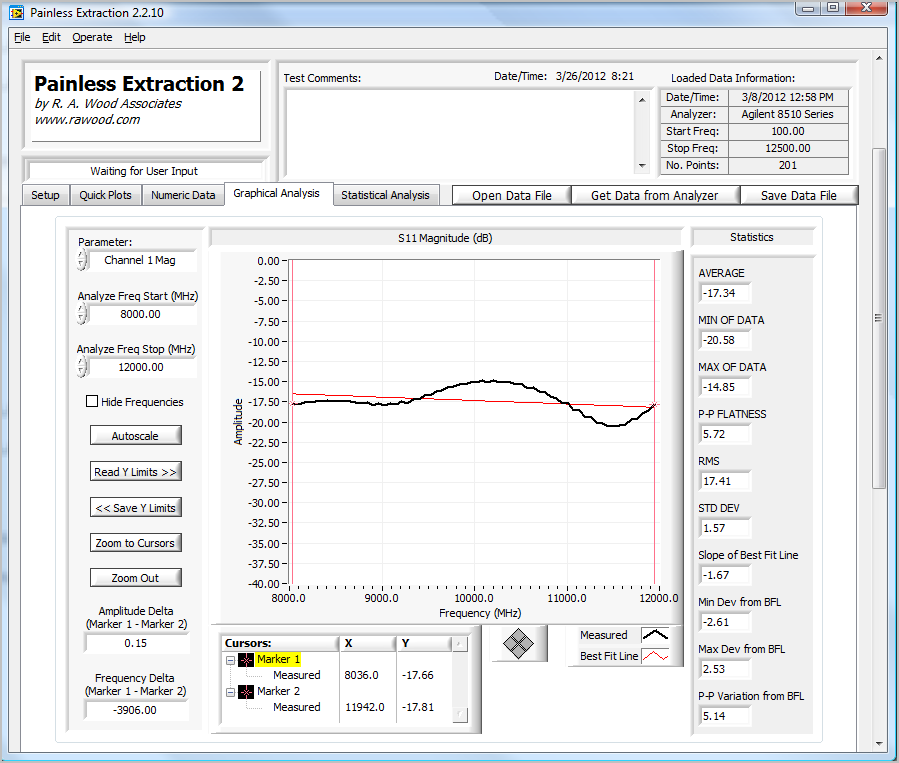The image size is (899, 763).
Task: Select the Marker 1 row in Cursors list
Action: (x=279, y=660)
